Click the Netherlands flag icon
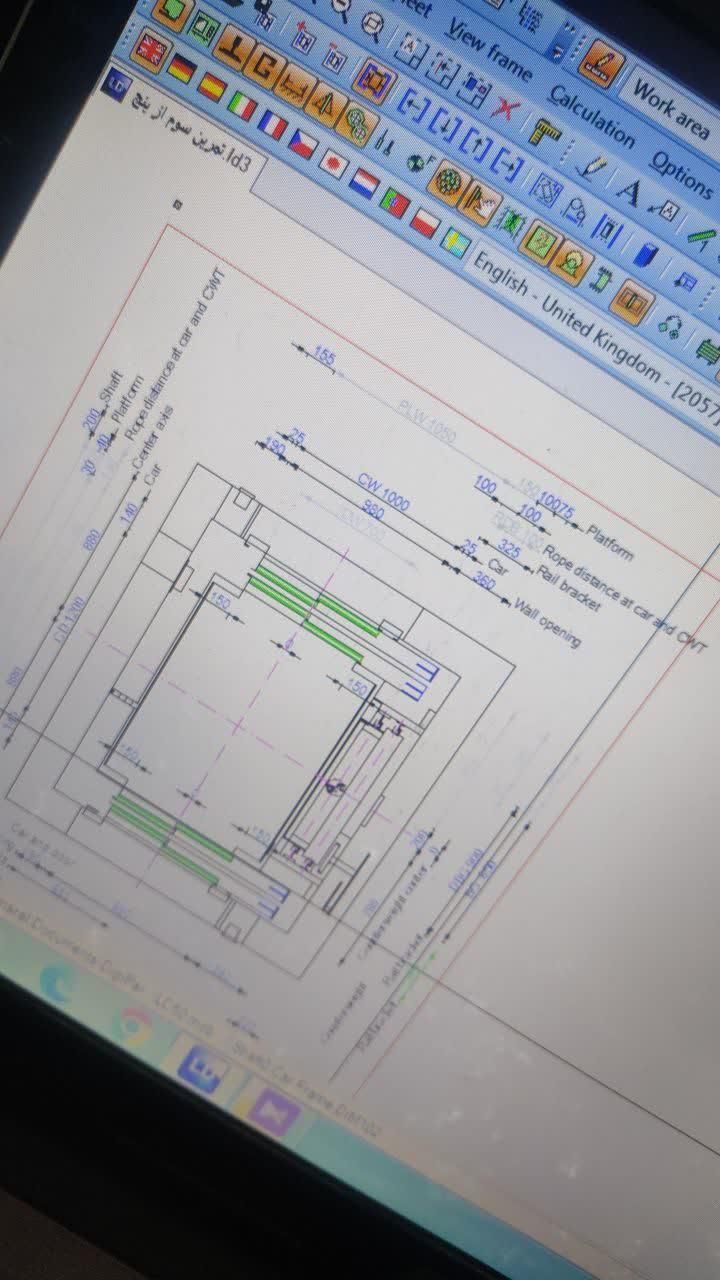This screenshot has height=1280, width=720. [364, 183]
